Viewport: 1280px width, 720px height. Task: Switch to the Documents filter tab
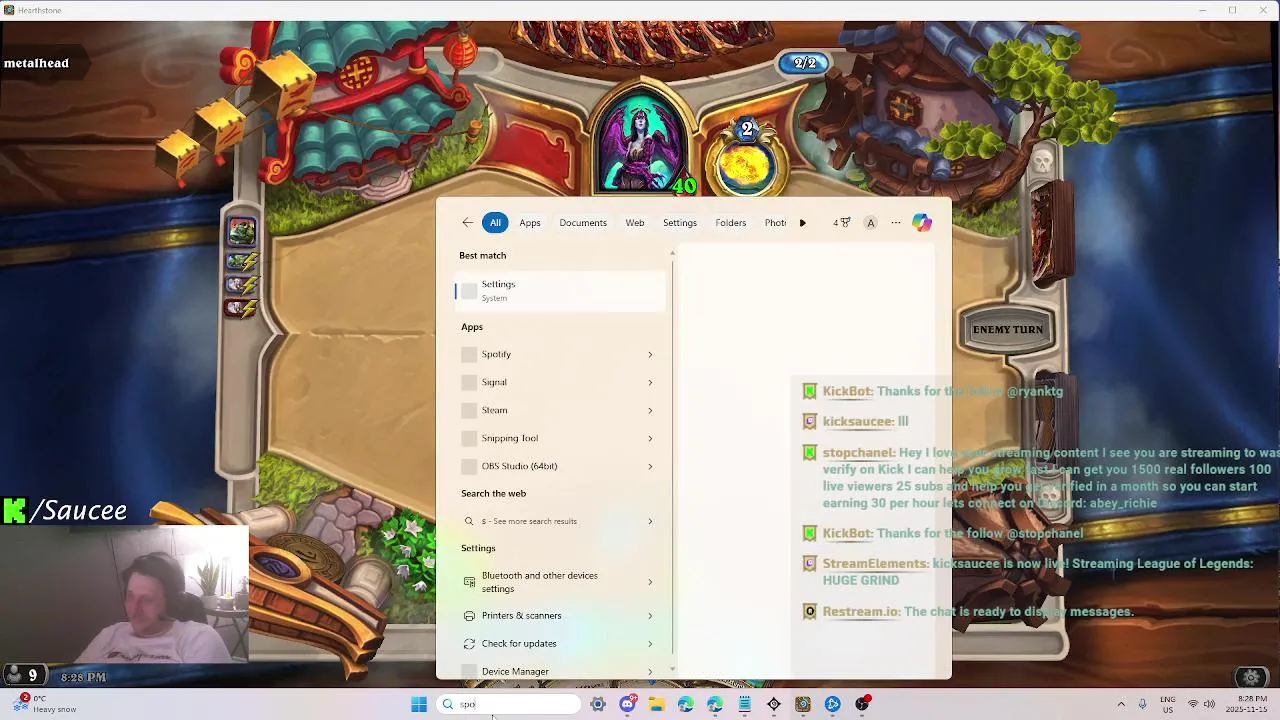point(583,223)
